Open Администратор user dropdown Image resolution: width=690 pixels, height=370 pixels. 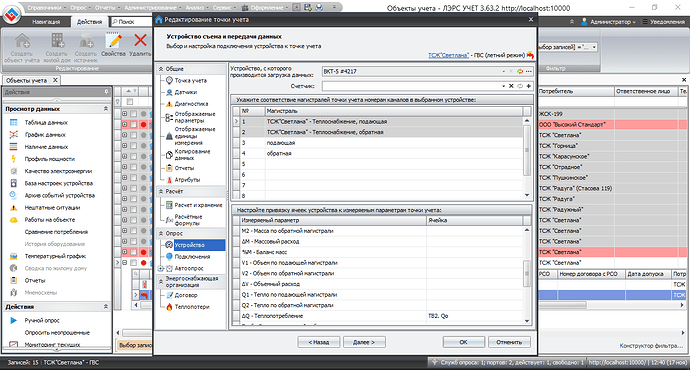(x=609, y=22)
